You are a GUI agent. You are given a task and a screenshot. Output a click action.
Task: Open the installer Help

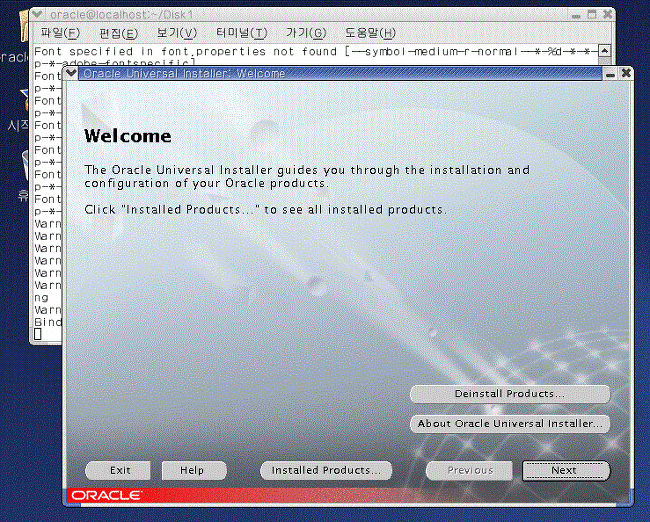pyautogui.click(x=194, y=471)
